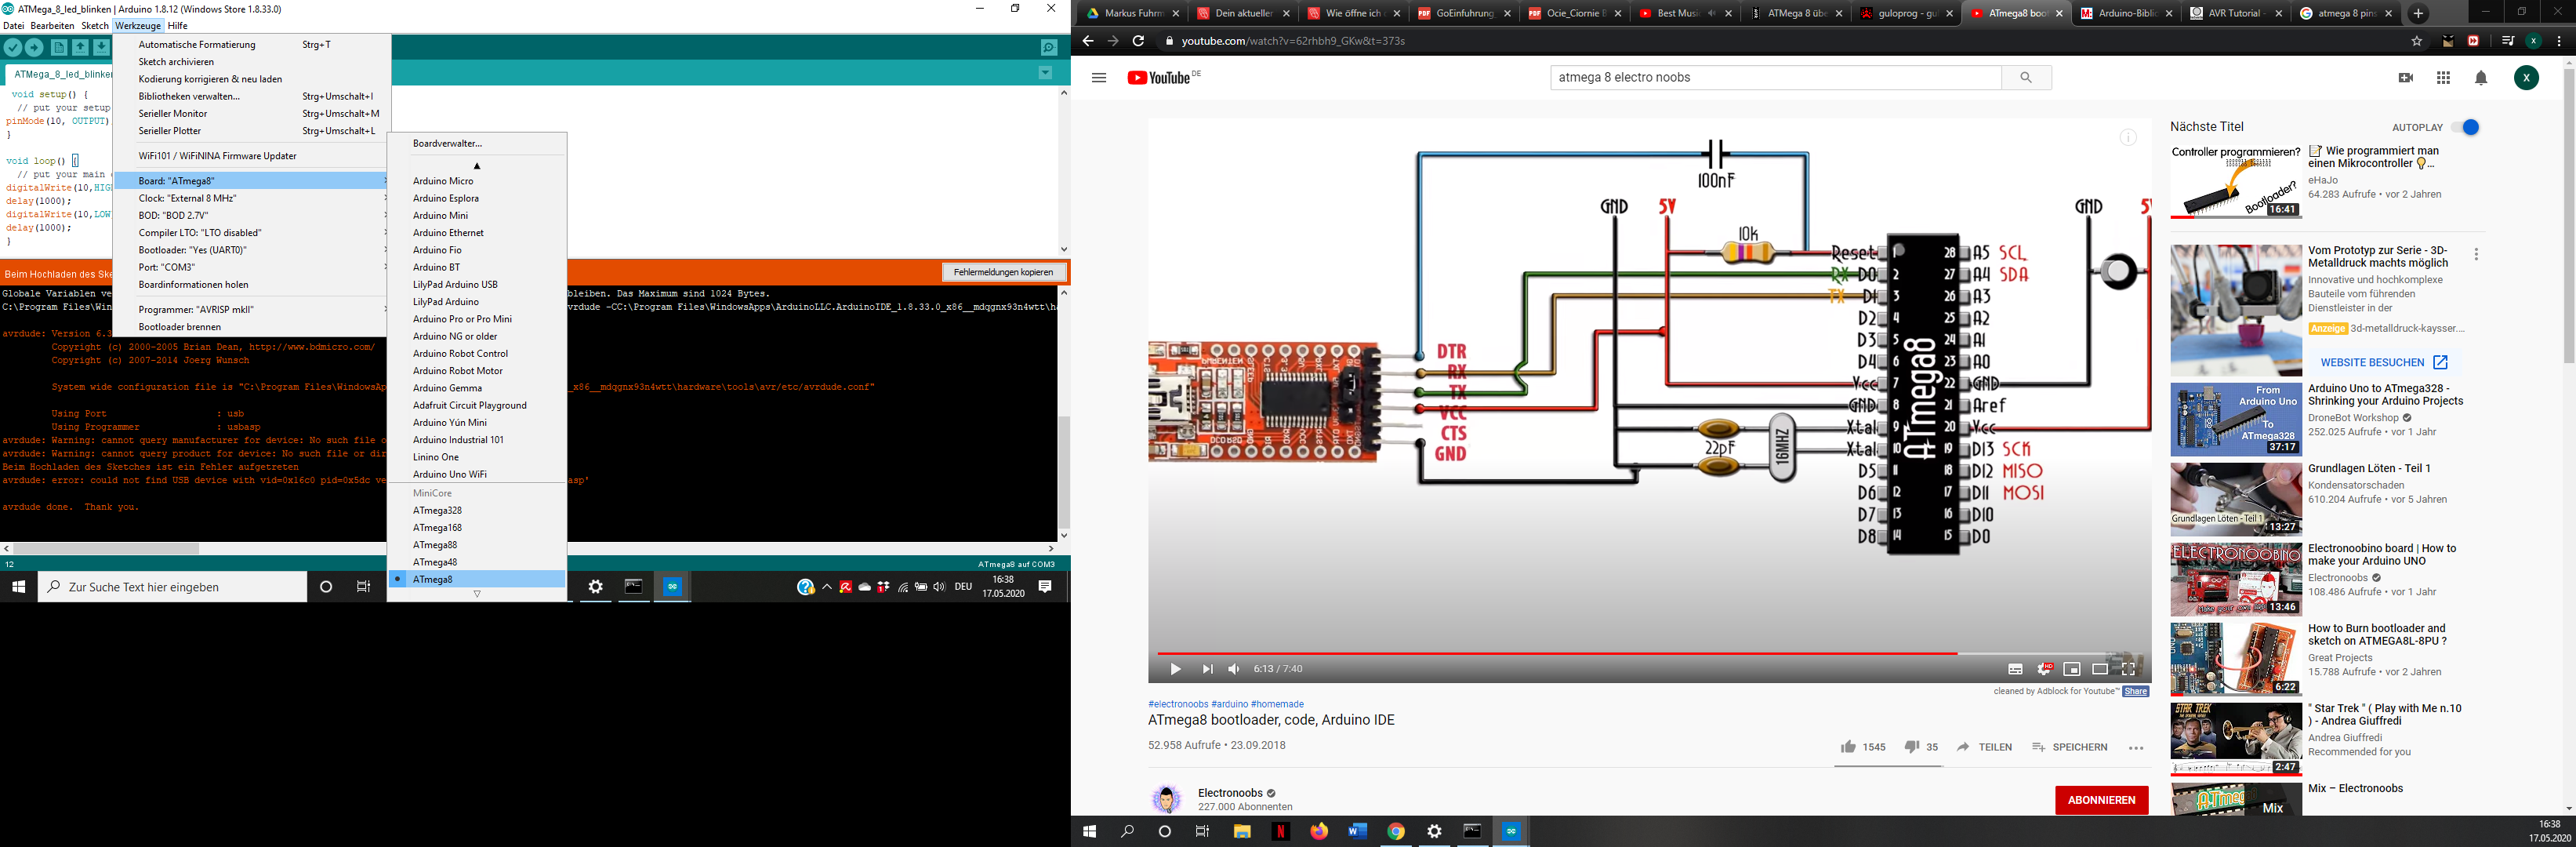Play the YouTube video
This screenshot has width=2576, height=847.
click(x=1175, y=669)
